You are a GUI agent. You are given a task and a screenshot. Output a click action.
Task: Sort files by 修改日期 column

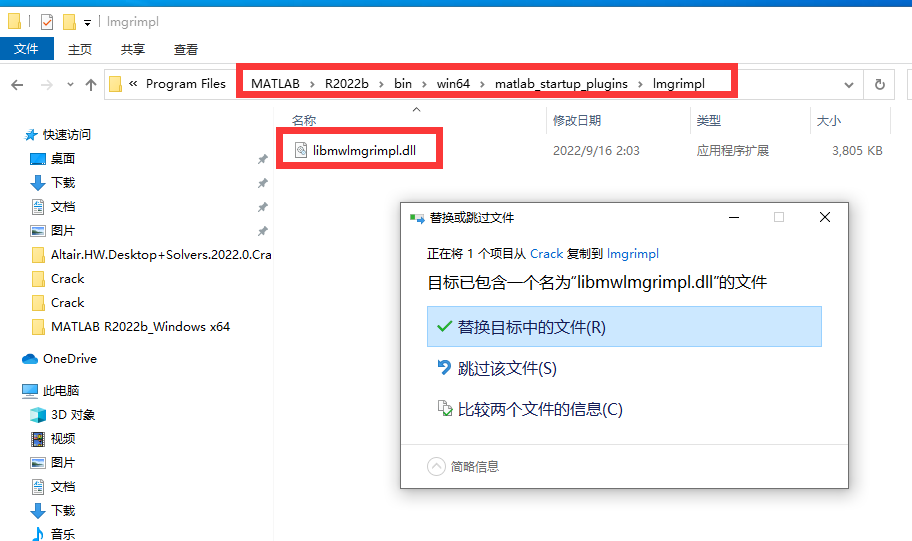(576, 120)
